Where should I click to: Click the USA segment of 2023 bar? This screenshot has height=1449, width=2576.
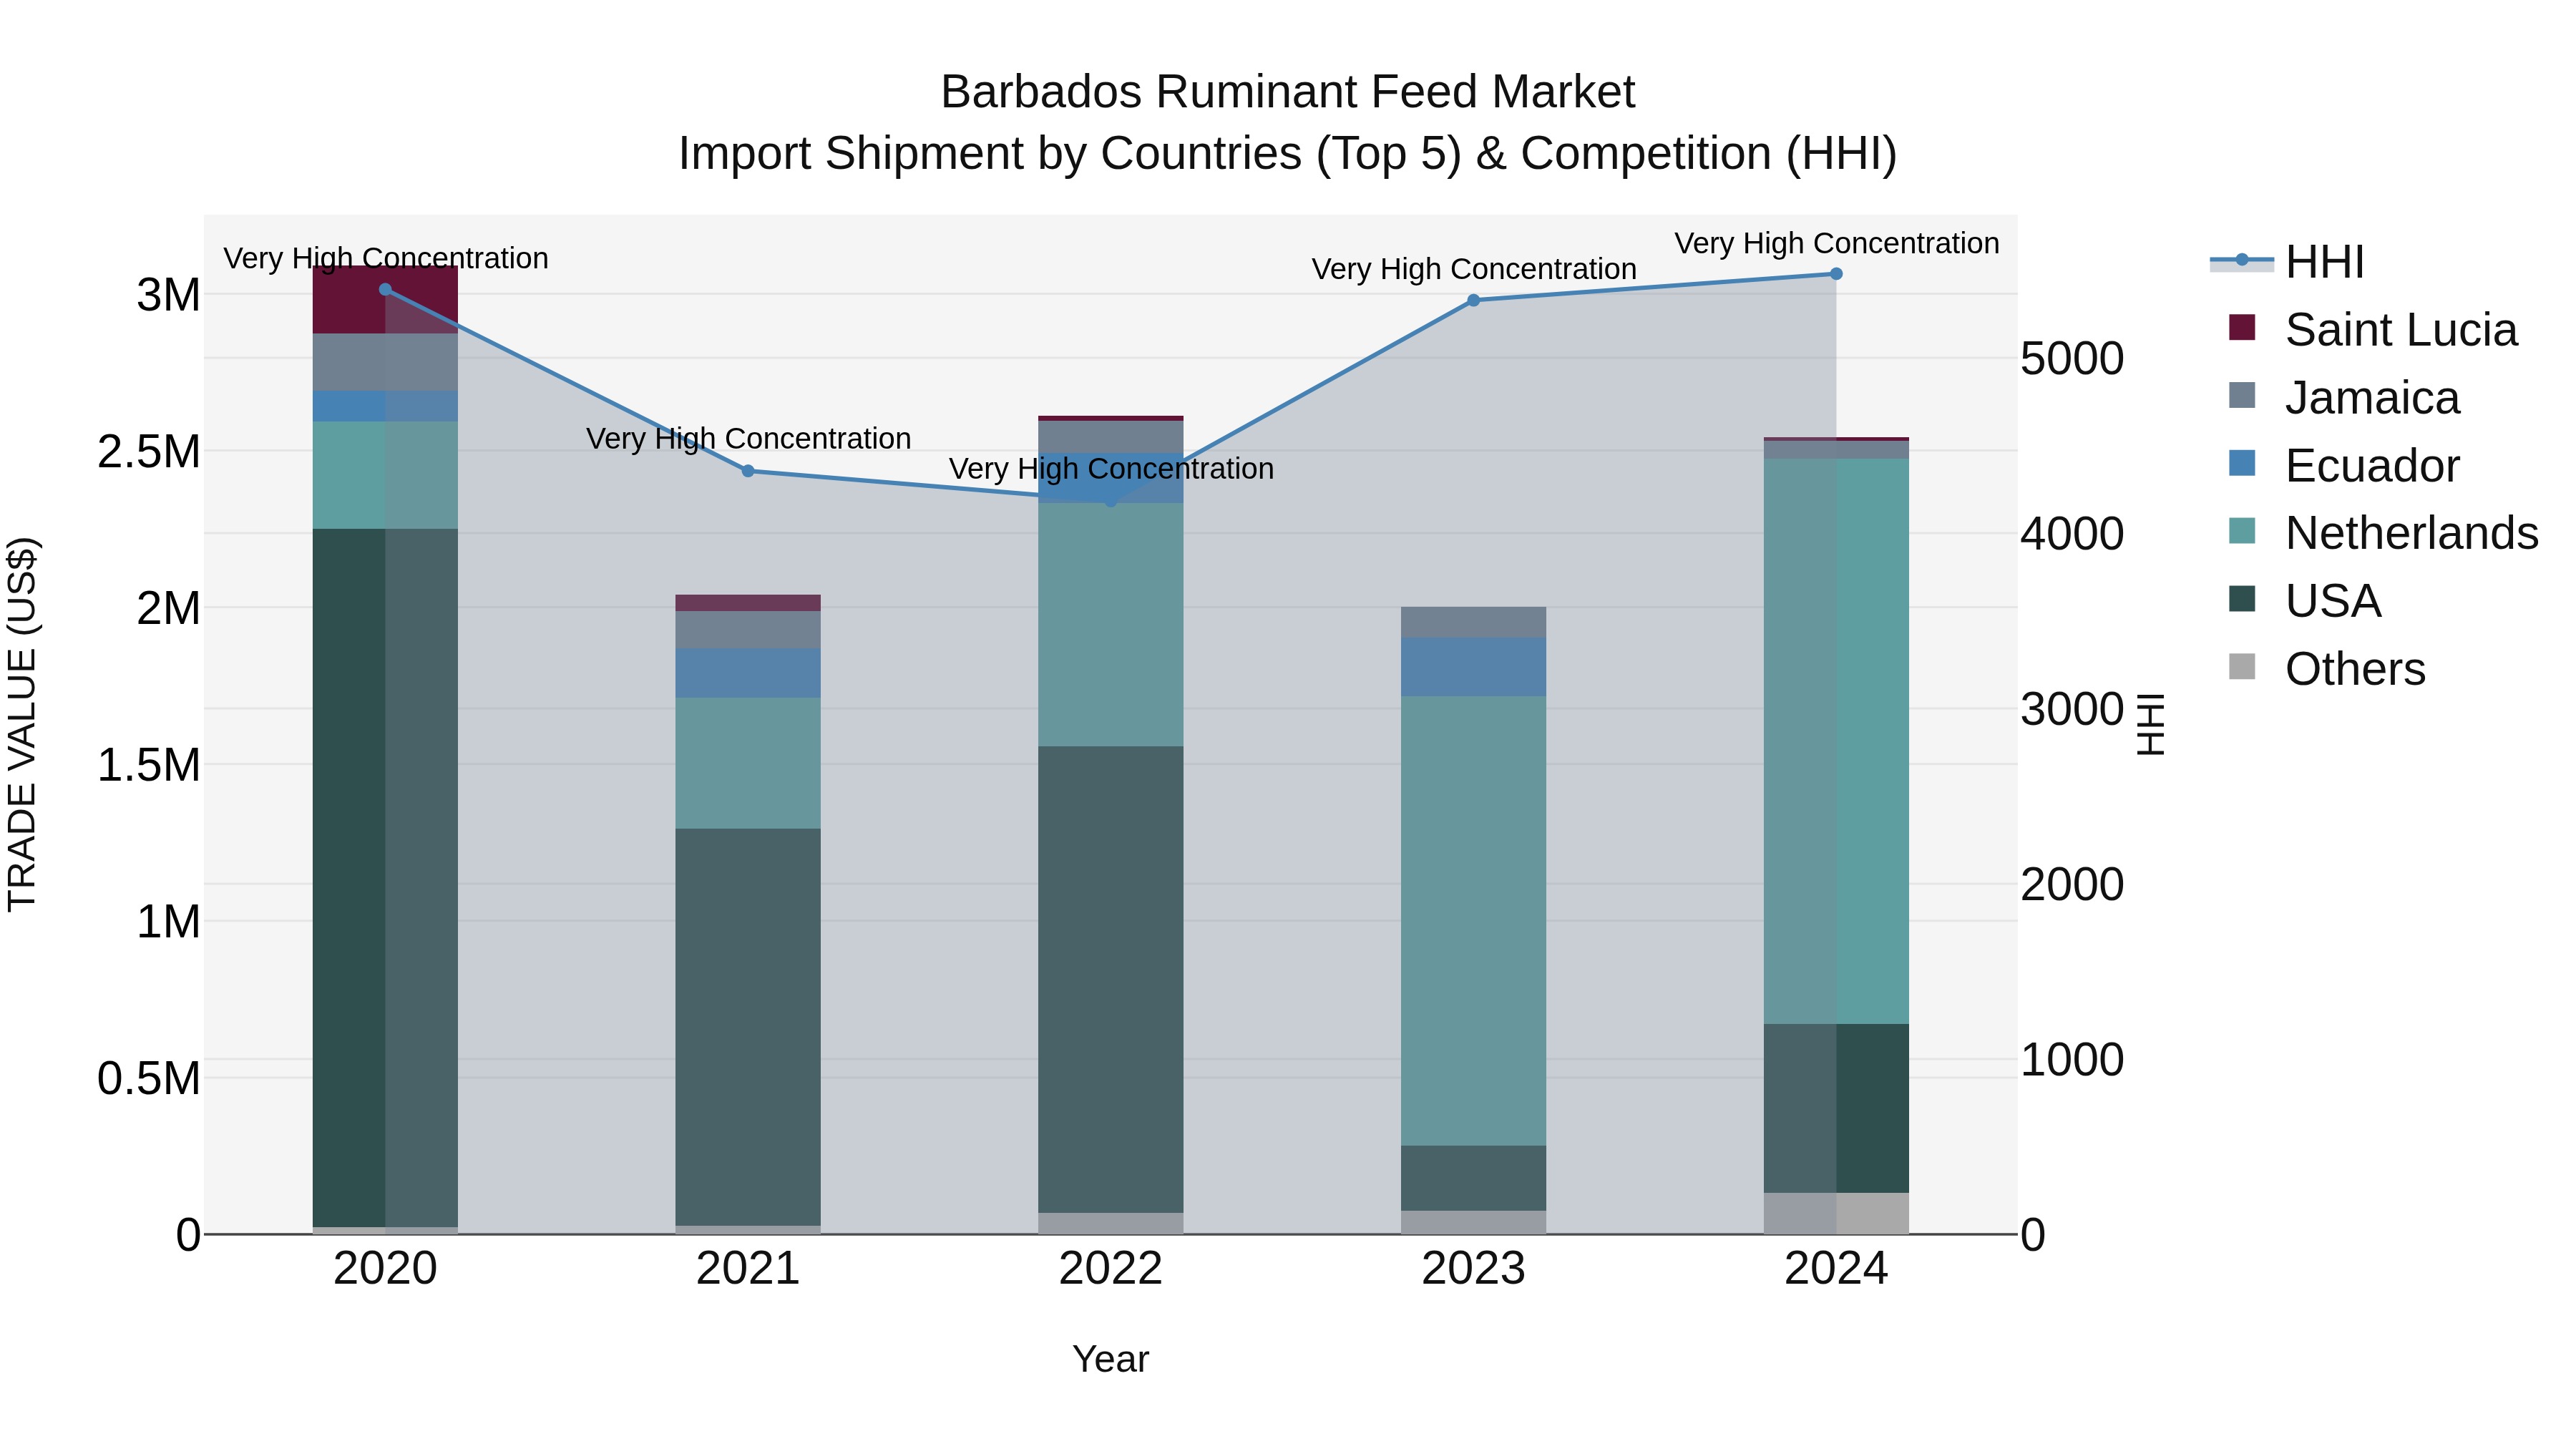[x=1473, y=1178]
